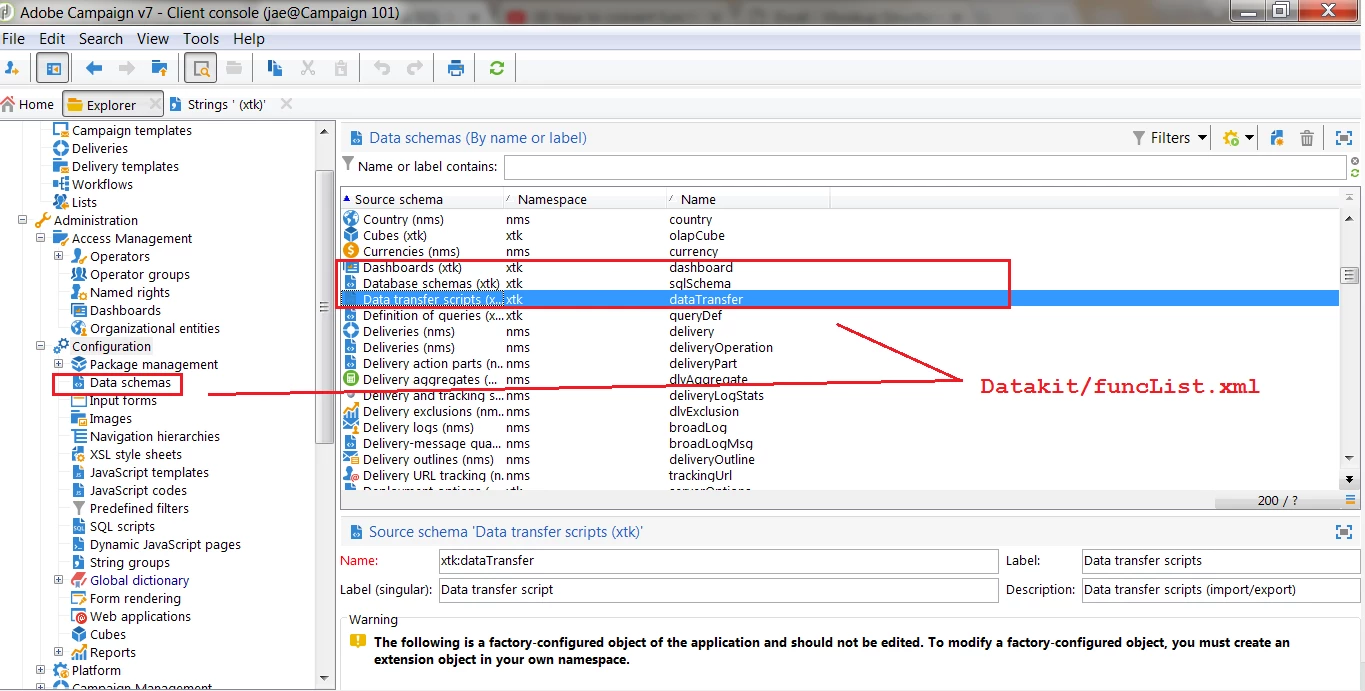Expand the Package management node
1365x691 pixels.
(59, 364)
